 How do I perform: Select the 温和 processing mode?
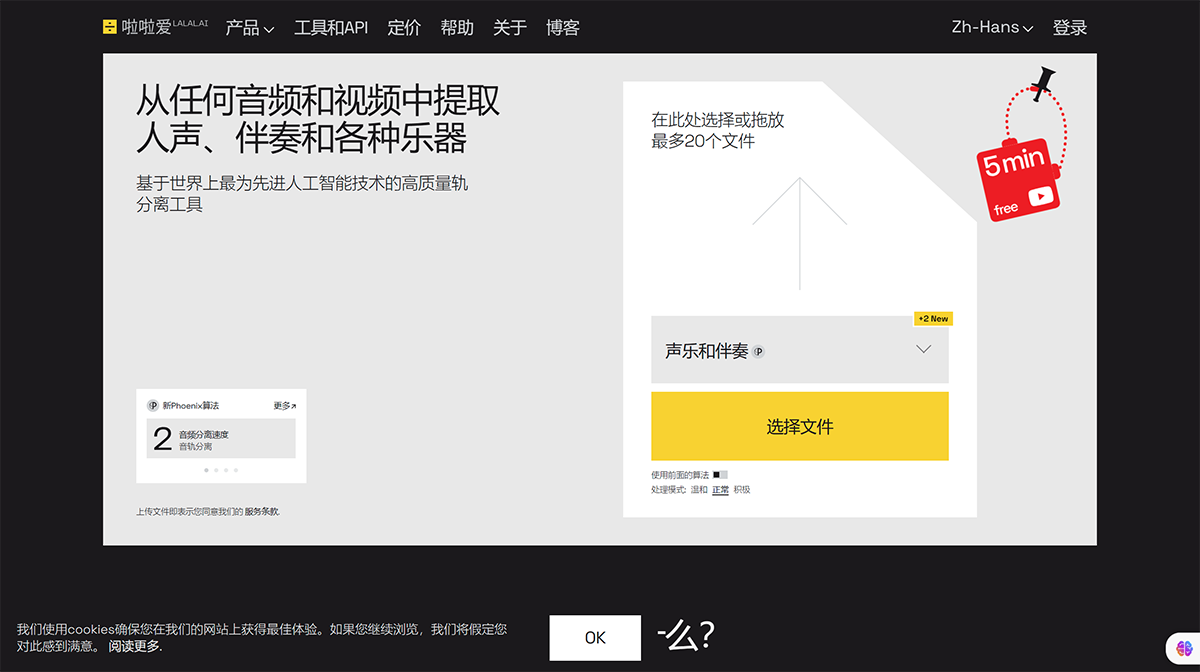pyautogui.click(x=698, y=489)
